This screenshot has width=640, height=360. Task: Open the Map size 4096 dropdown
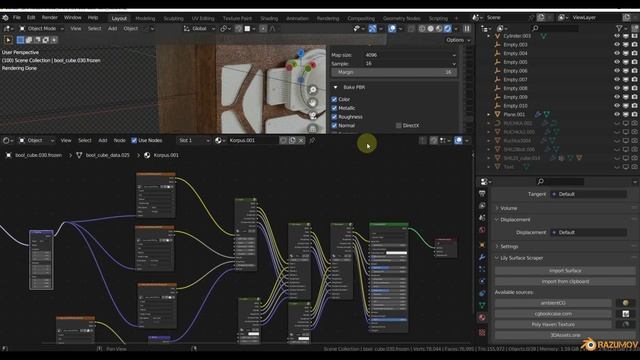click(x=410, y=55)
